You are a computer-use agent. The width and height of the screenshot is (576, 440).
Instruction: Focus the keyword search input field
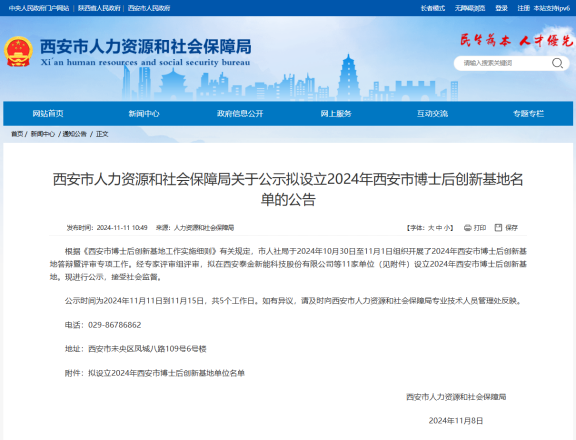point(502,63)
